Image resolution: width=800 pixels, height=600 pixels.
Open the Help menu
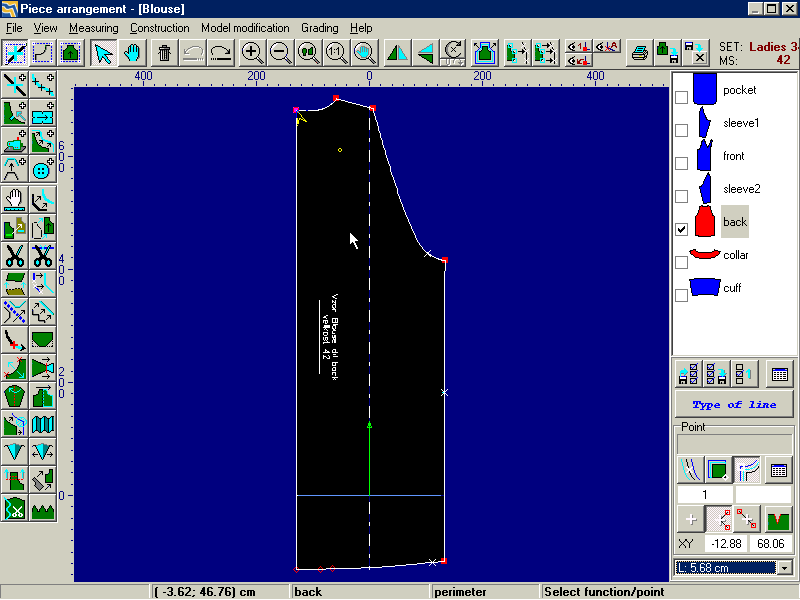(361, 28)
